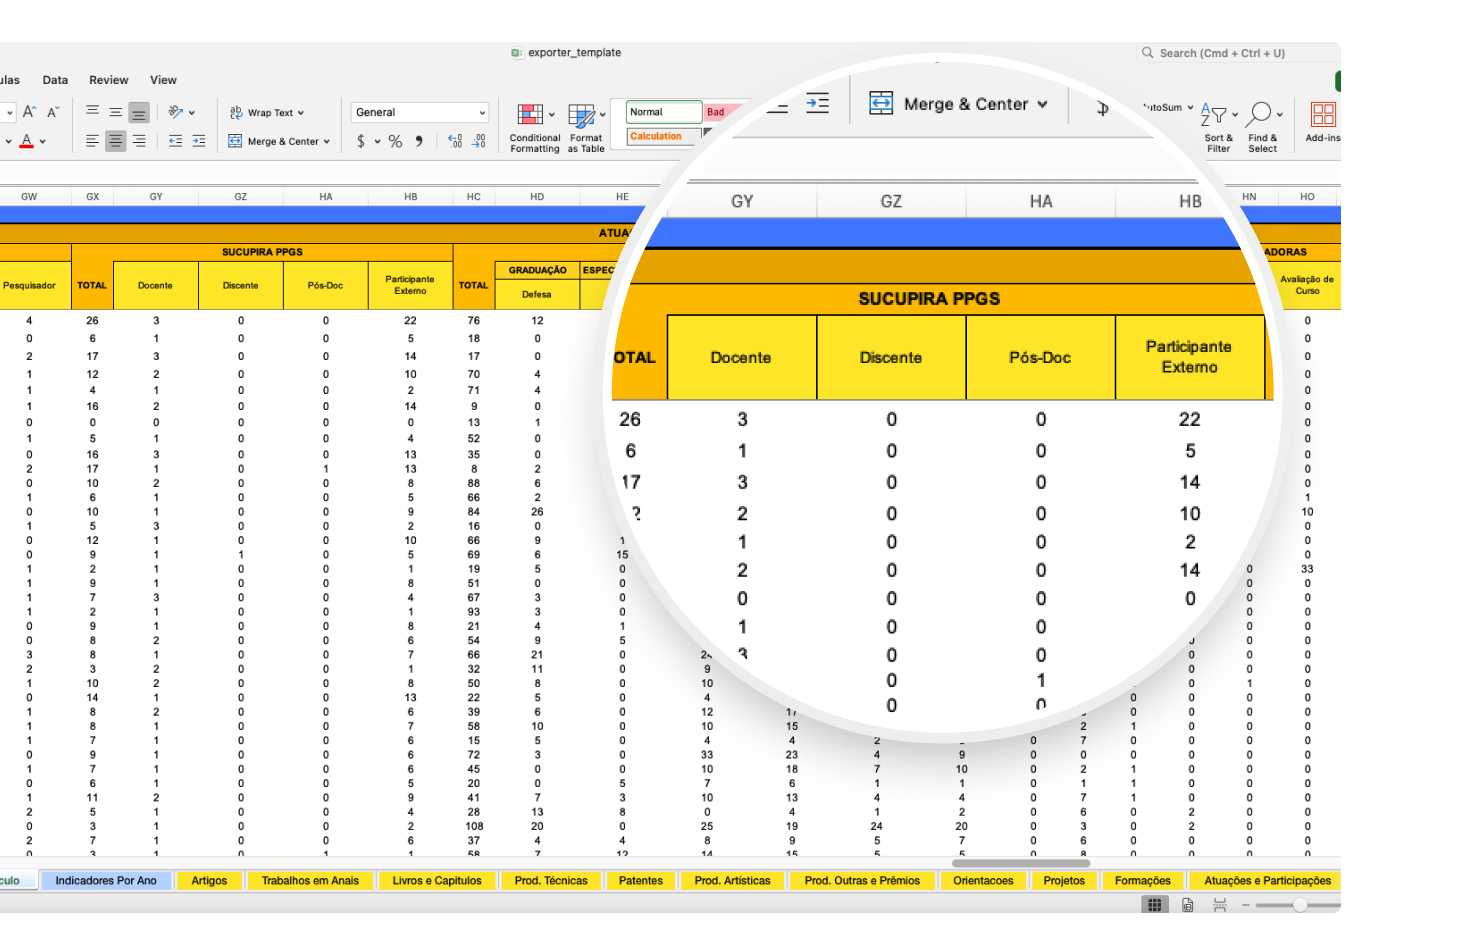
Task: Align cell content to the top
Action: pos(93,112)
